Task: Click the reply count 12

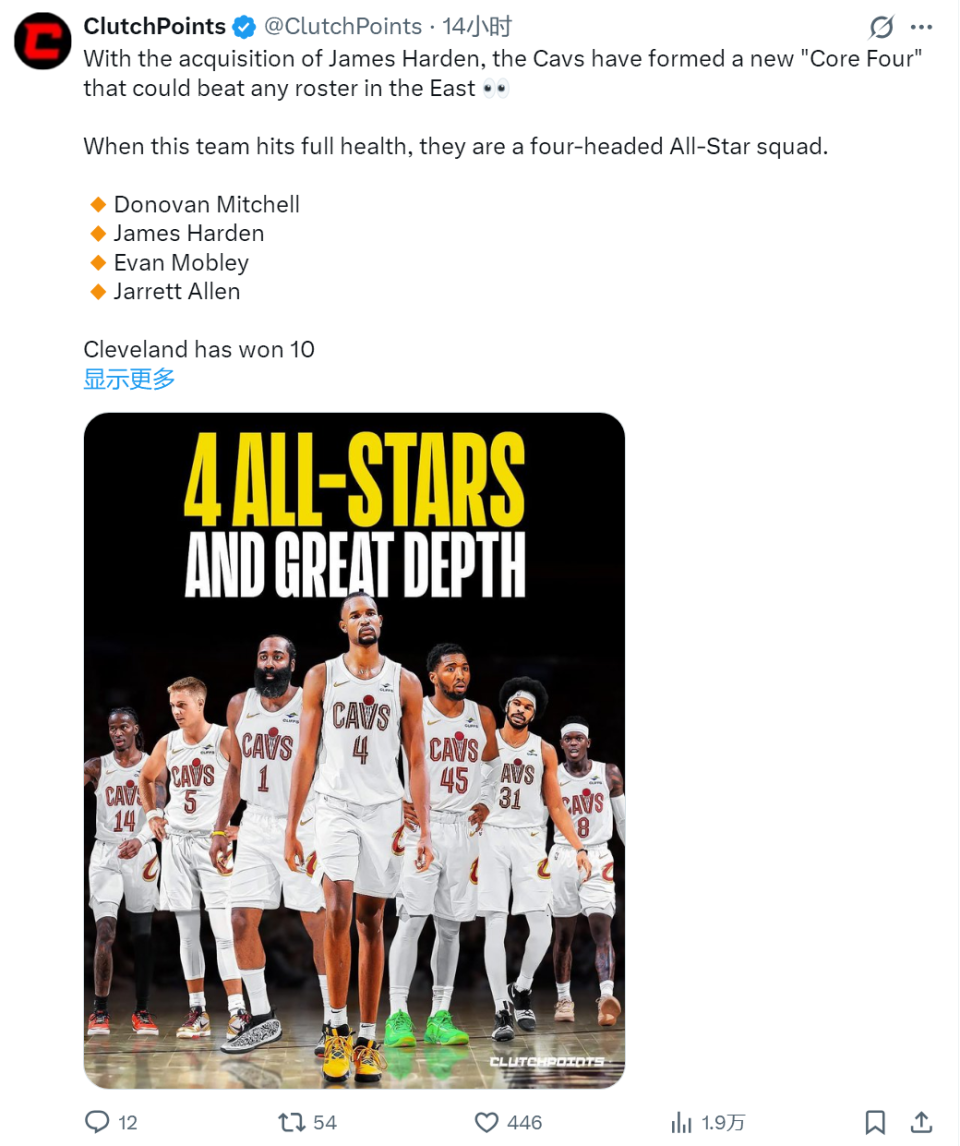Action: point(128,1123)
